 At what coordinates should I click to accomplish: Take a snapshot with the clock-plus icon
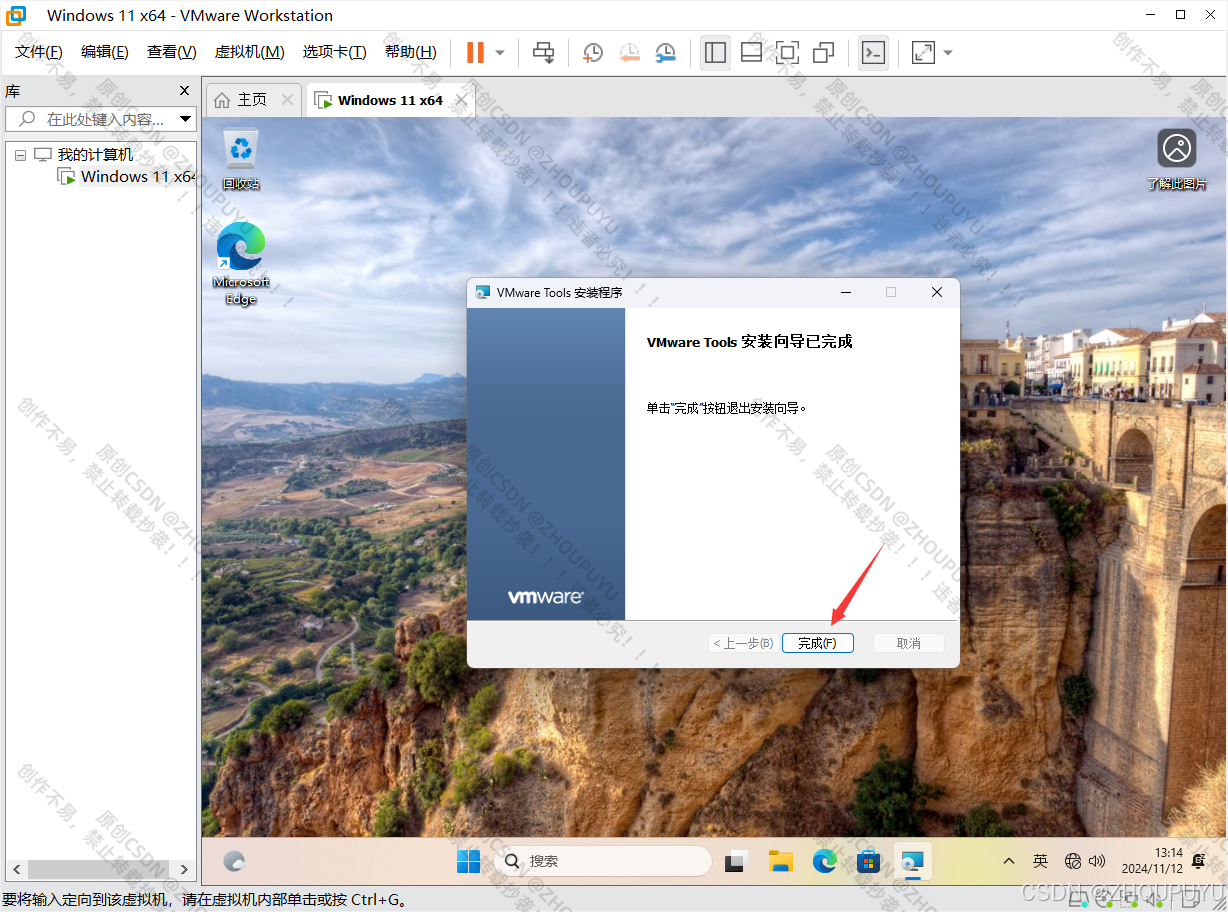593,52
